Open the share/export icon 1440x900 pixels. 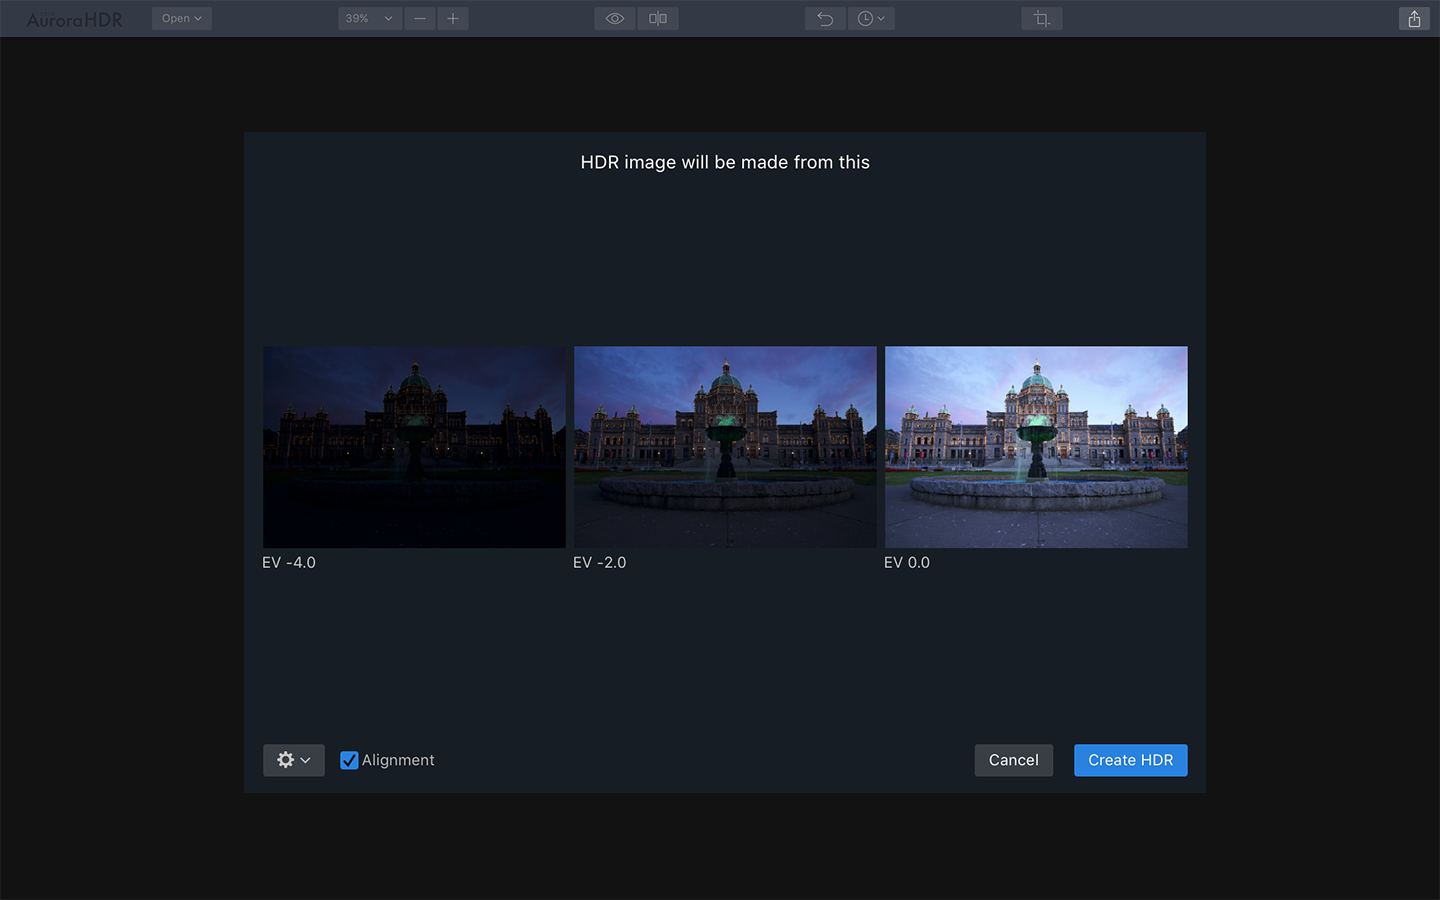click(x=1414, y=18)
